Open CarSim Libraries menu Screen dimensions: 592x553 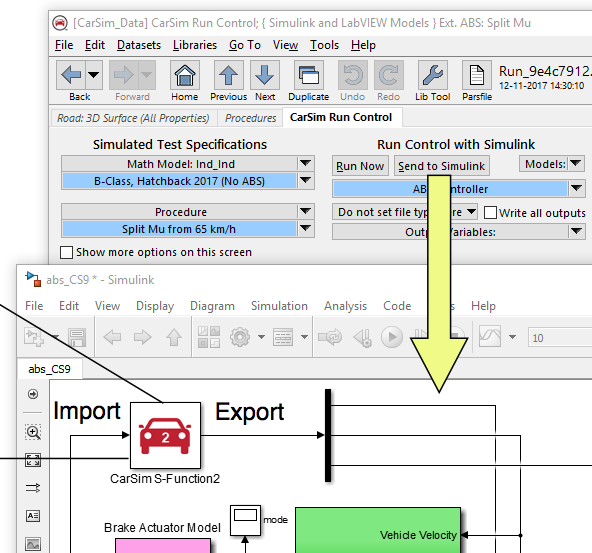tap(195, 45)
